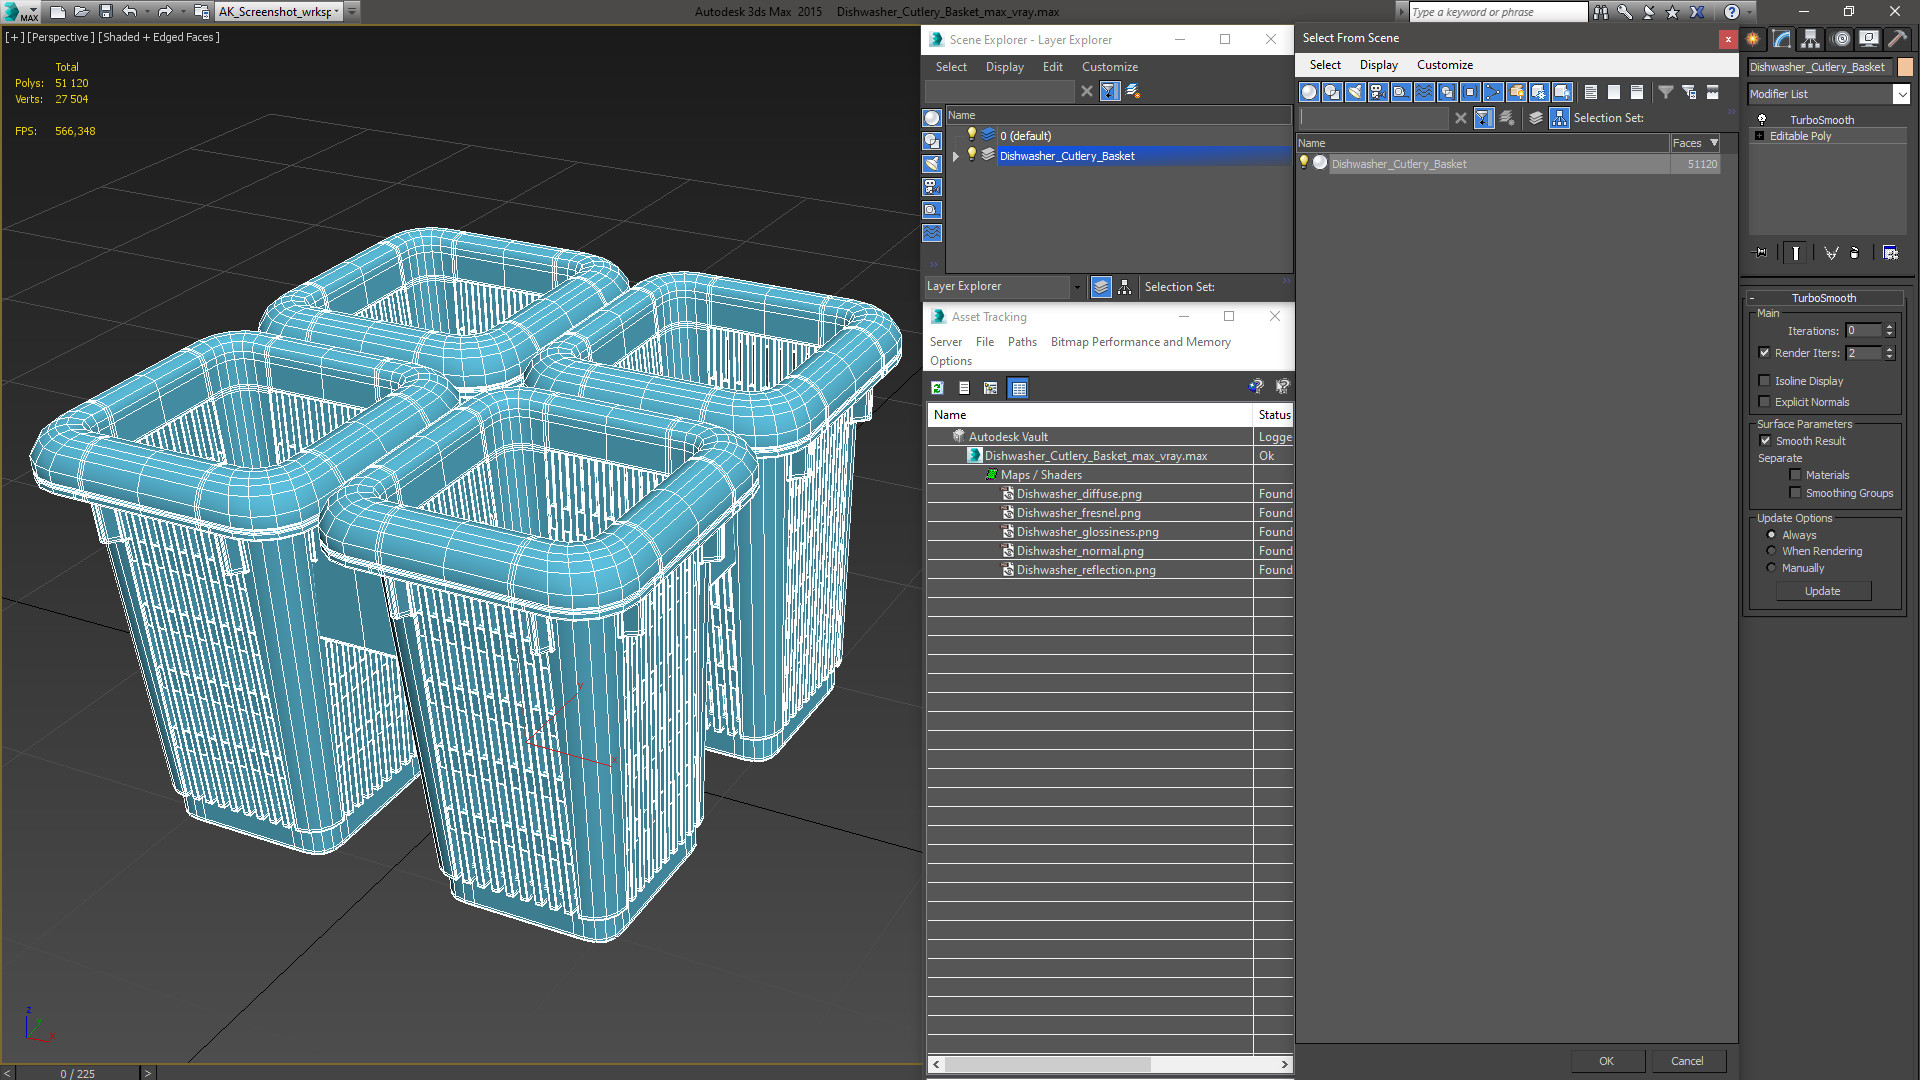The height and width of the screenshot is (1080, 1920).
Task: Click Invert Selection icon in Select From Scene
Action: (x=1637, y=92)
